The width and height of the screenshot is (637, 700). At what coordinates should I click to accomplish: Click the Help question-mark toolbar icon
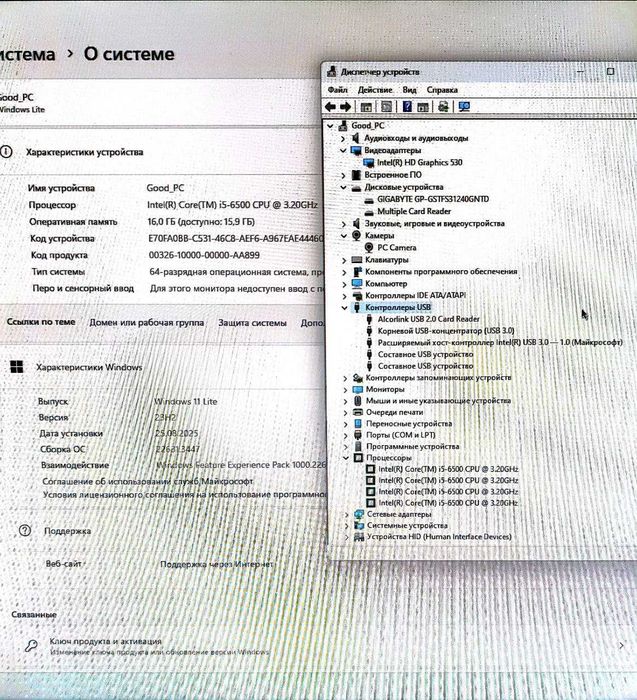(407, 107)
